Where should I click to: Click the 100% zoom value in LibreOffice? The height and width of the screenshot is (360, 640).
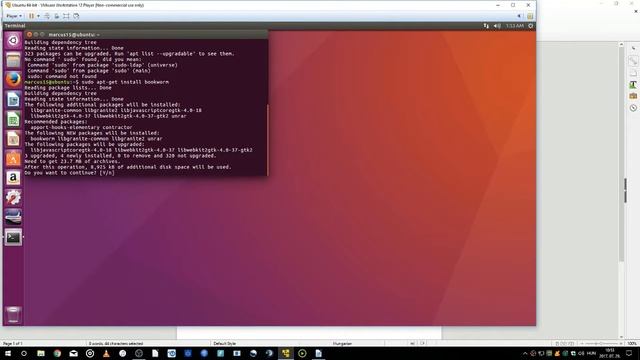click(632, 344)
